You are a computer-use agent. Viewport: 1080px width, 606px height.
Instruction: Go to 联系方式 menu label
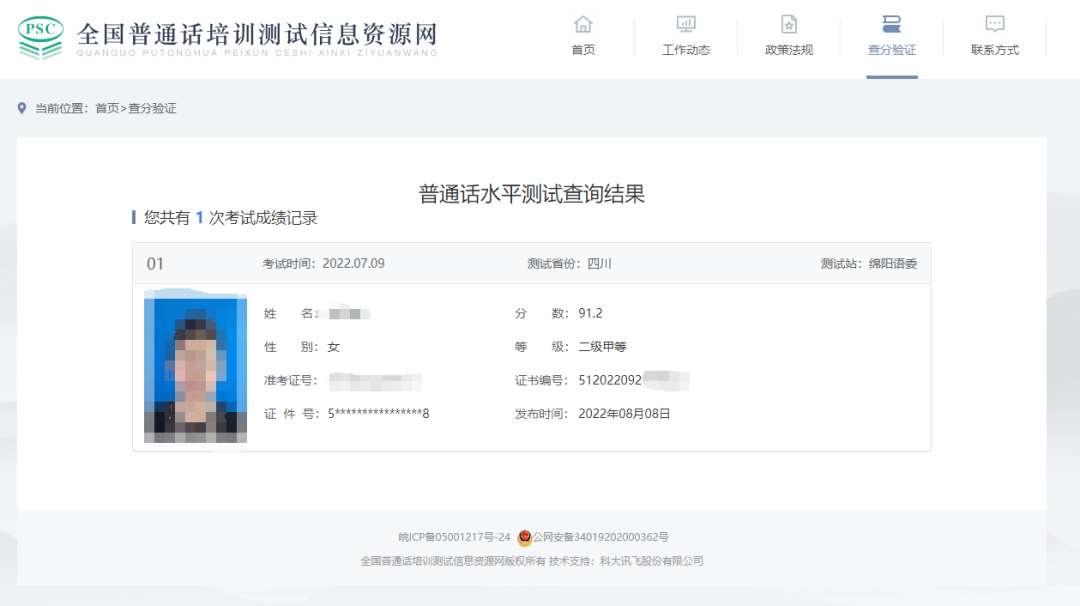[995, 50]
